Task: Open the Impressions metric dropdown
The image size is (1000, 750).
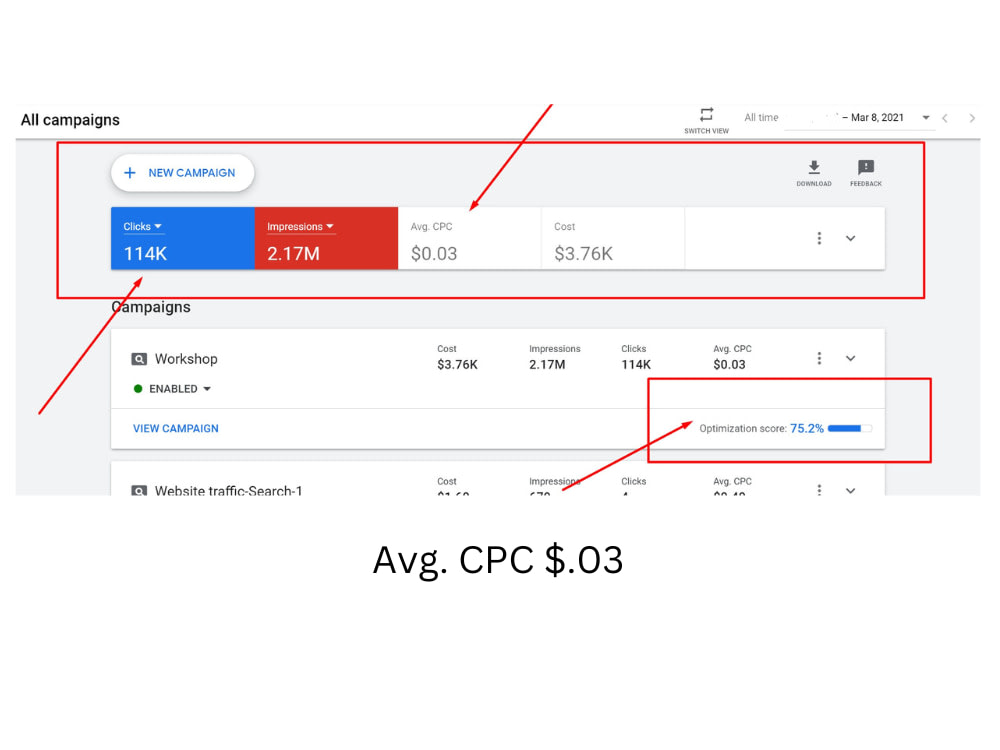Action: point(300,226)
